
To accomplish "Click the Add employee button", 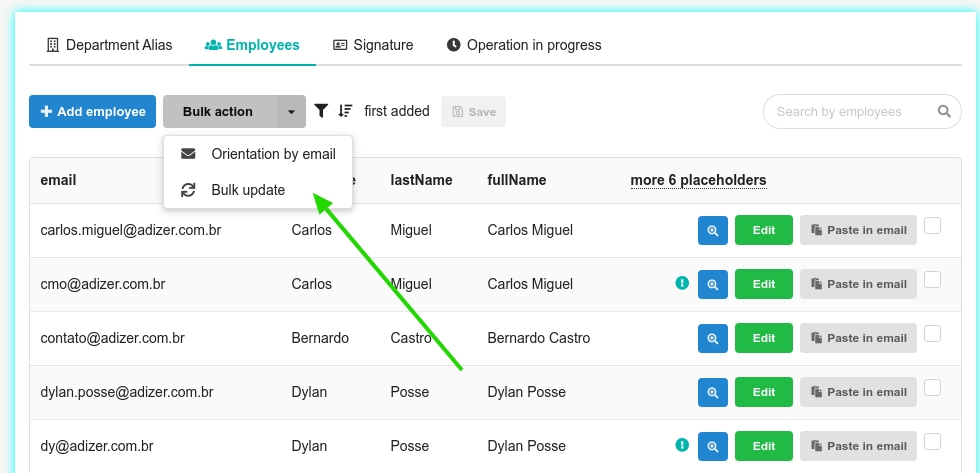I will 92,112.
